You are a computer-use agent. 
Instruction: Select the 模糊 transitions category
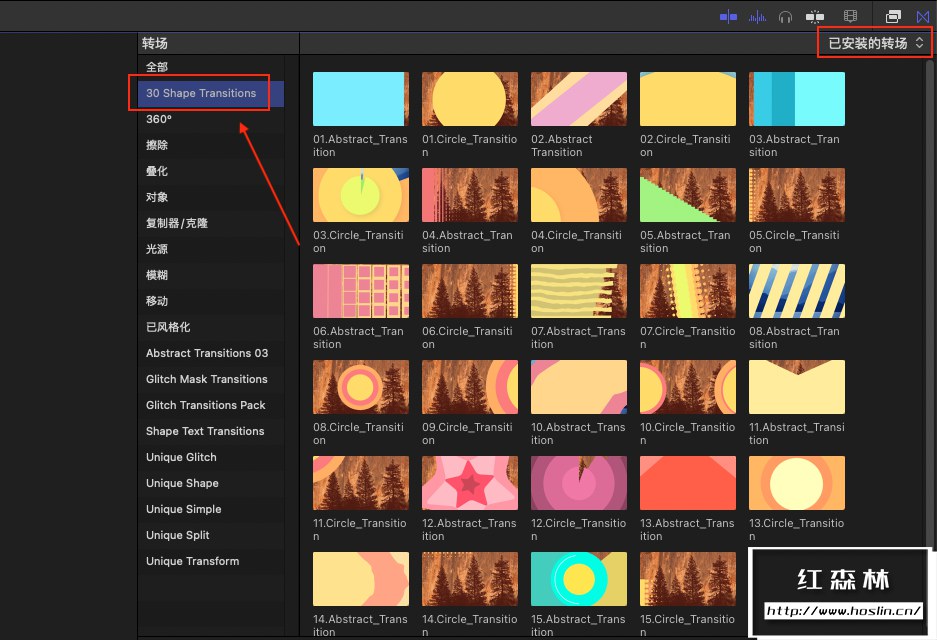[157, 275]
